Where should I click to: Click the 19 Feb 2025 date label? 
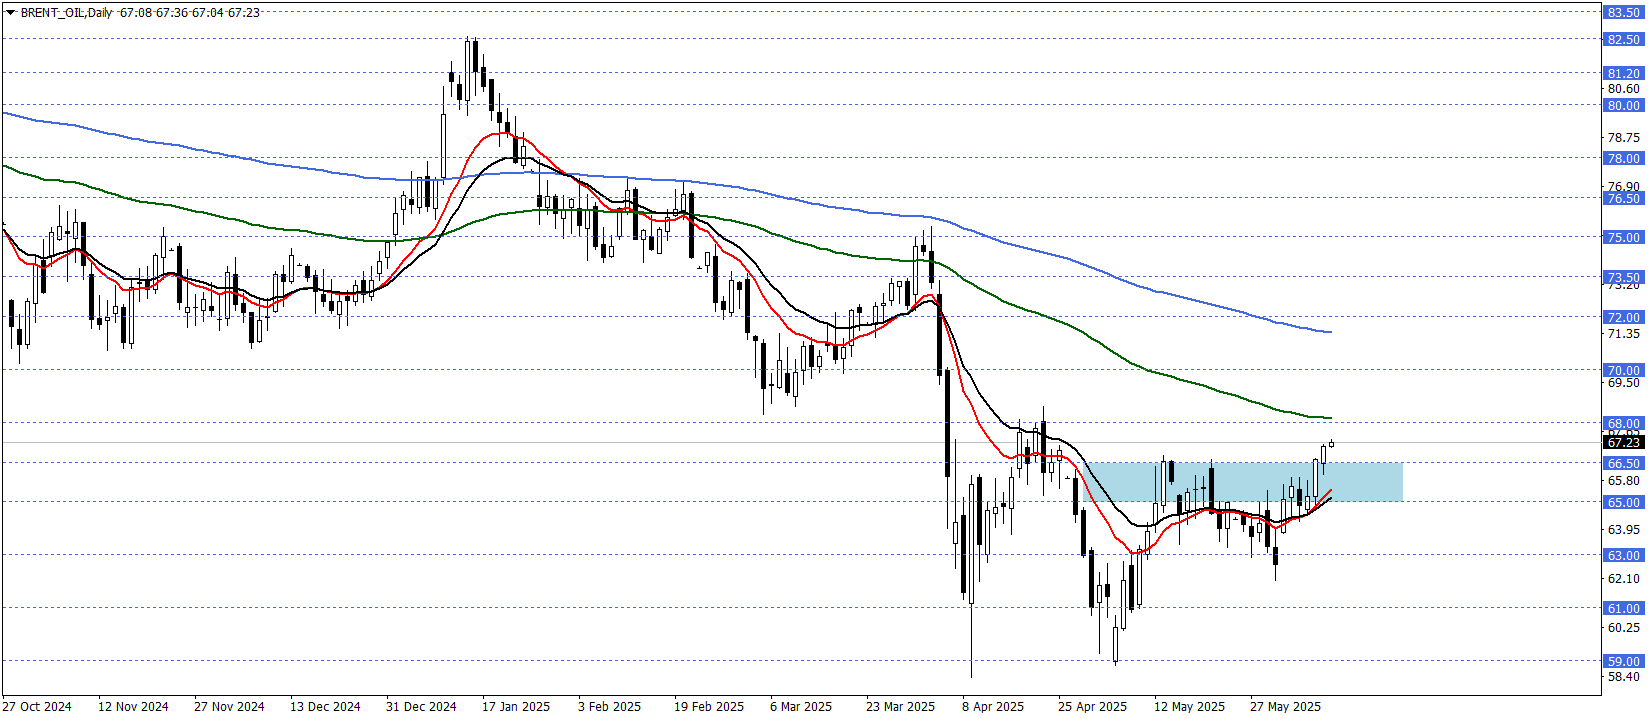click(709, 706)
